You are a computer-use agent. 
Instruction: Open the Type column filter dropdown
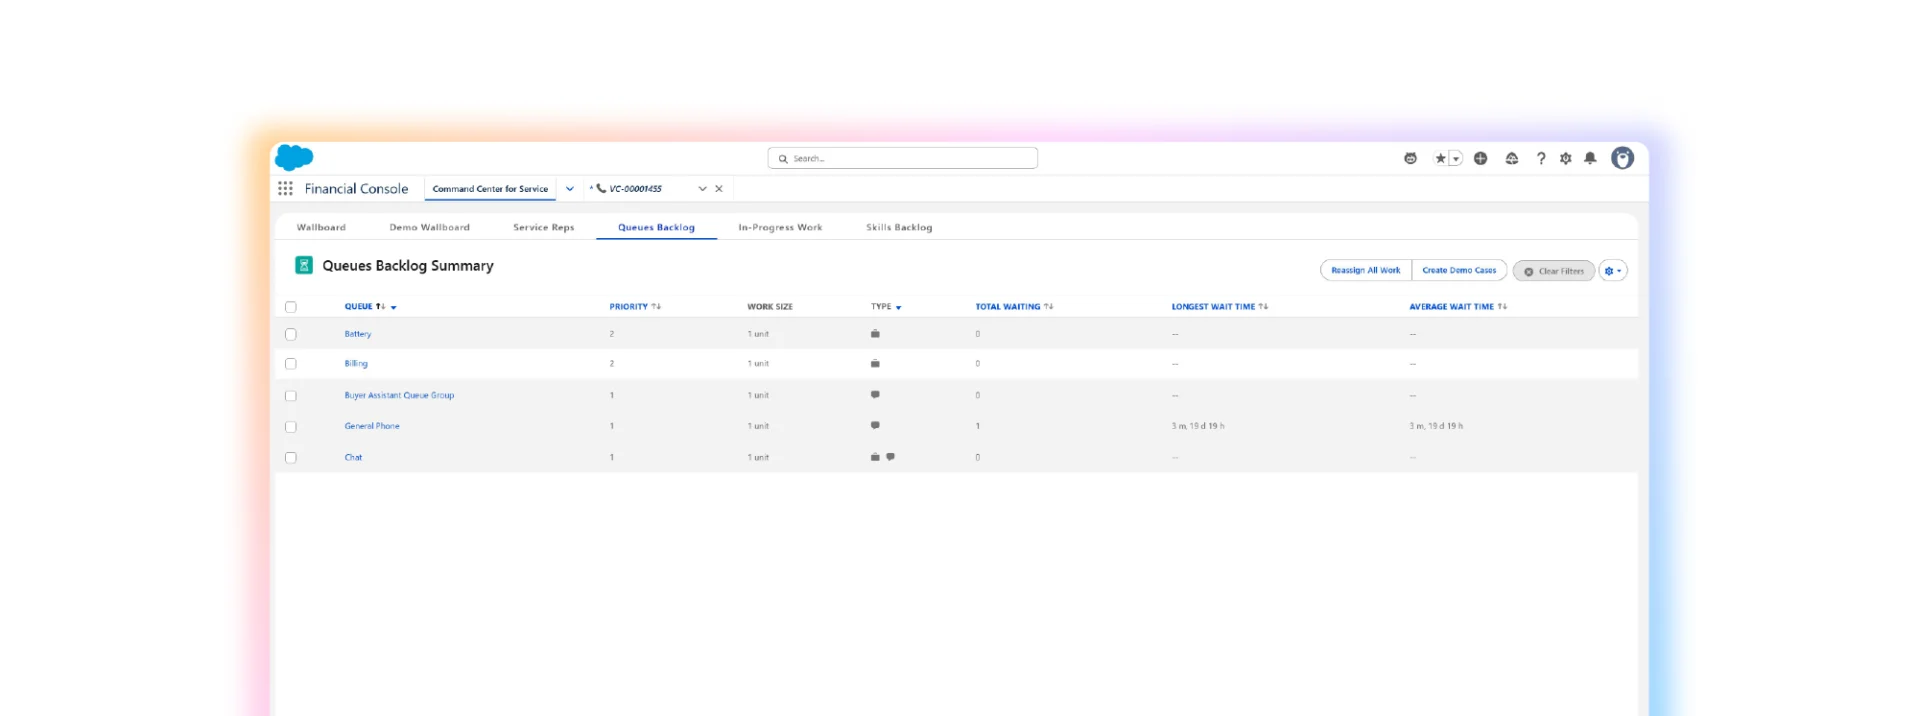pyautogui.click(x=899, y=308)
